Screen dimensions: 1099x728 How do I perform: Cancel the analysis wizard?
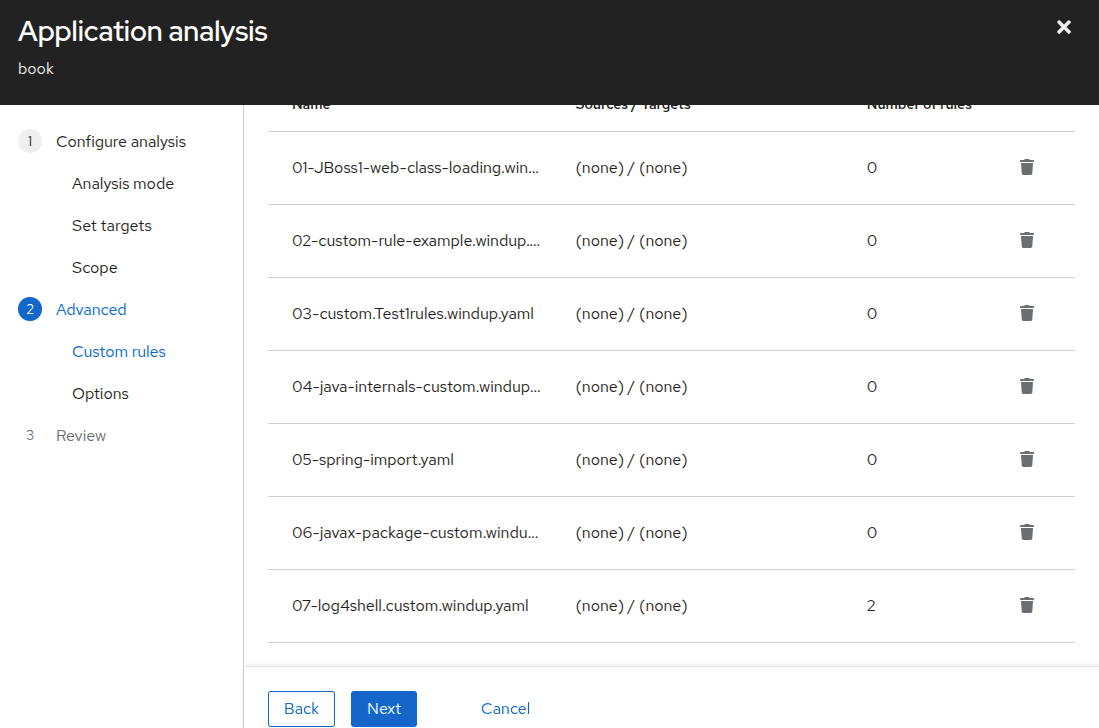click(x=505, y=709)
